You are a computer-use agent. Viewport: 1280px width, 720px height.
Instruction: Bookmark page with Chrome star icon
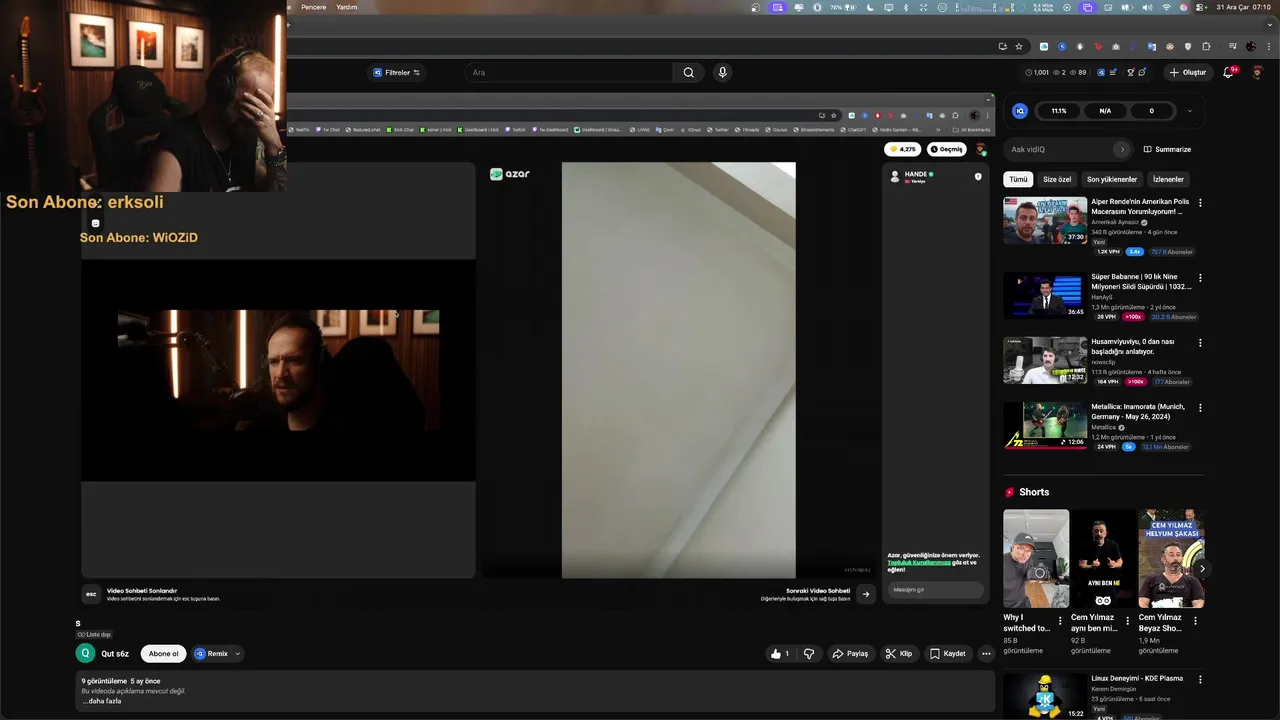pos(1019,46)
